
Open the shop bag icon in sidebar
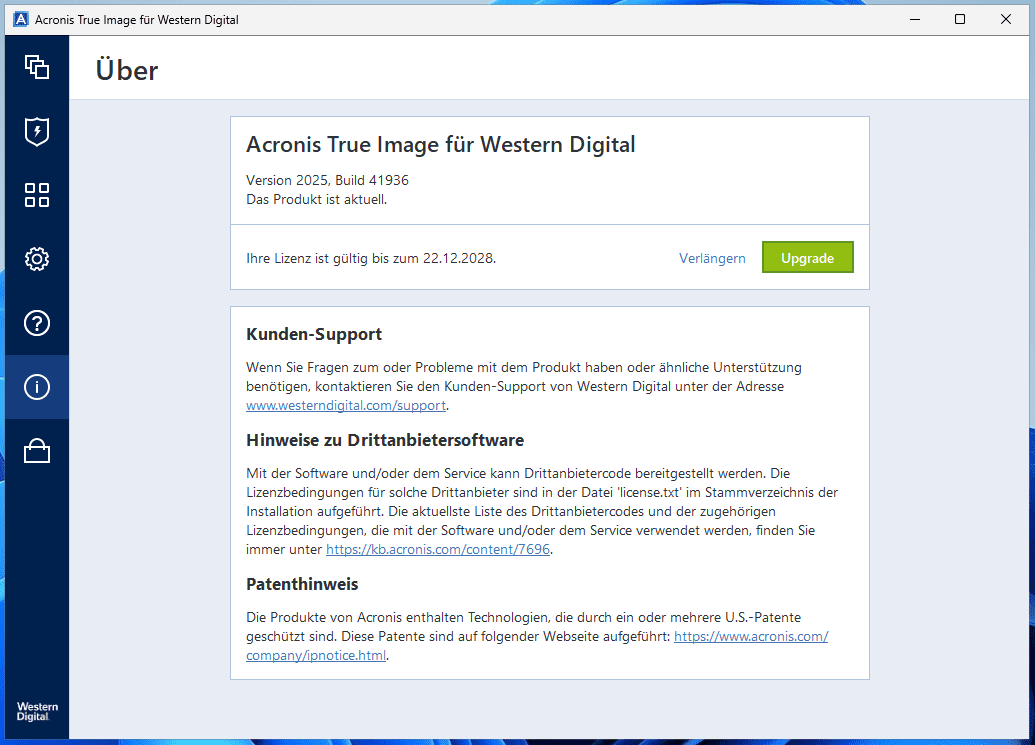tap(37, 451)
